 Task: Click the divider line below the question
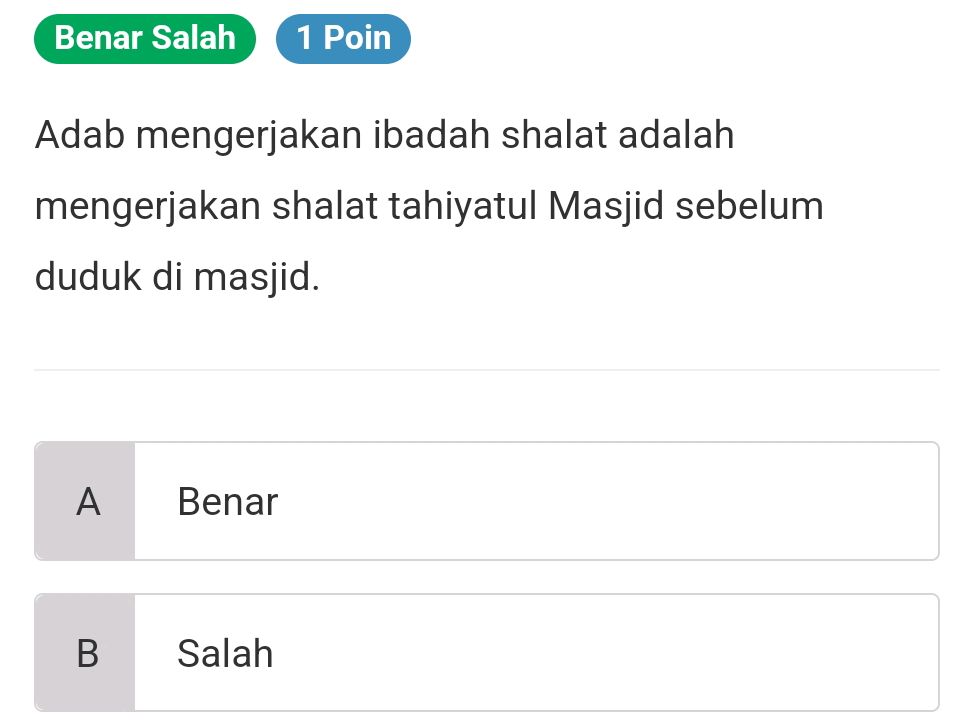(486, 370)
